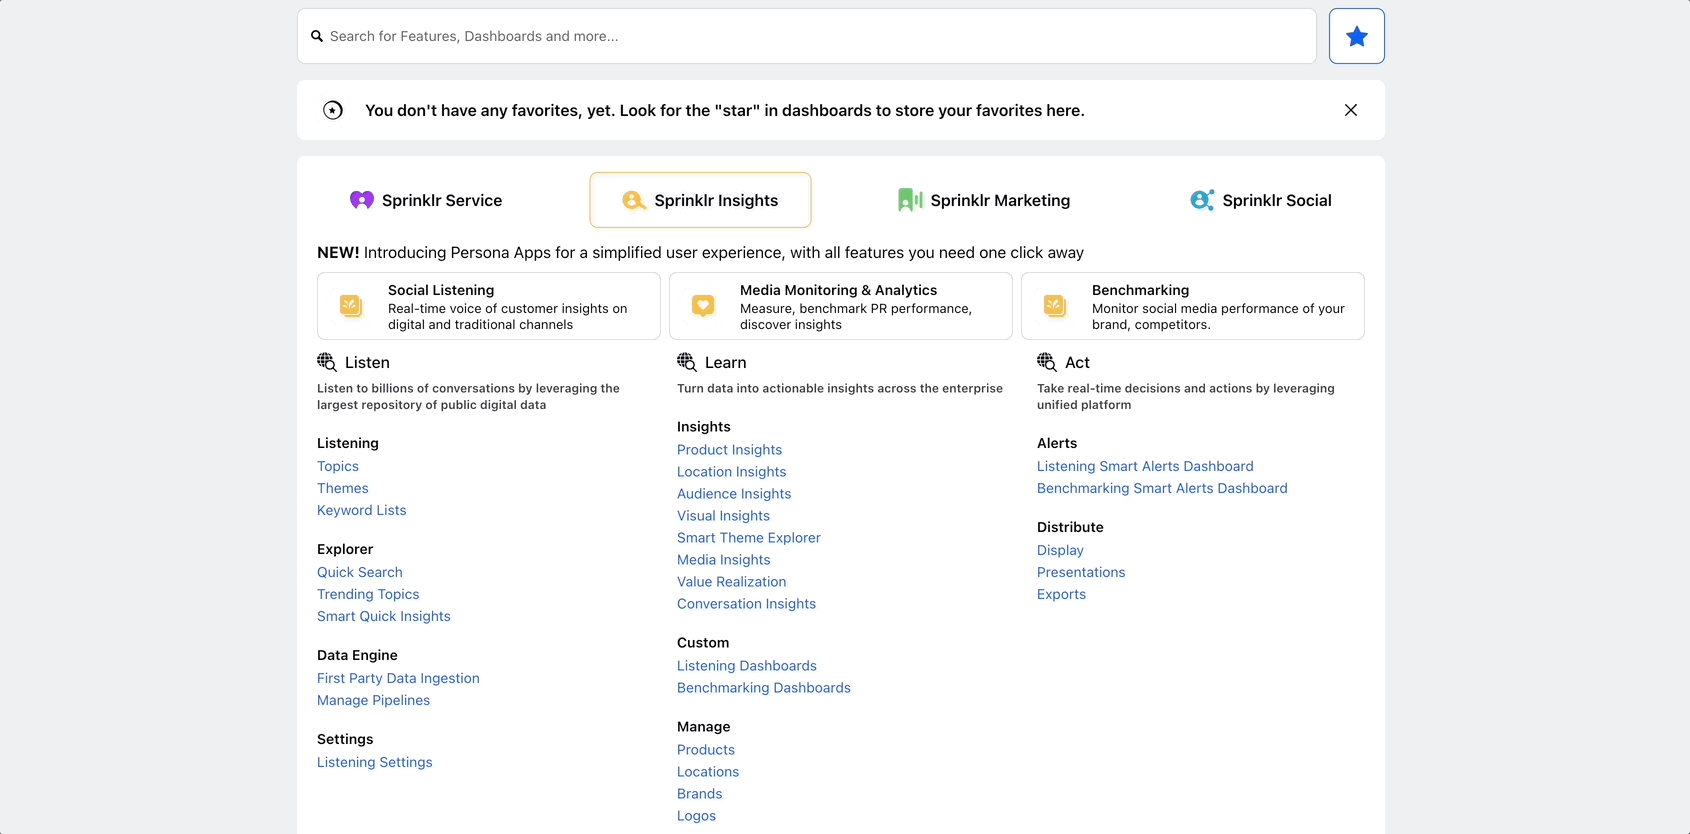1690x834 pixels.
Task: Click the Benchmarking card icon
Action: click(x=1055, y=306)
